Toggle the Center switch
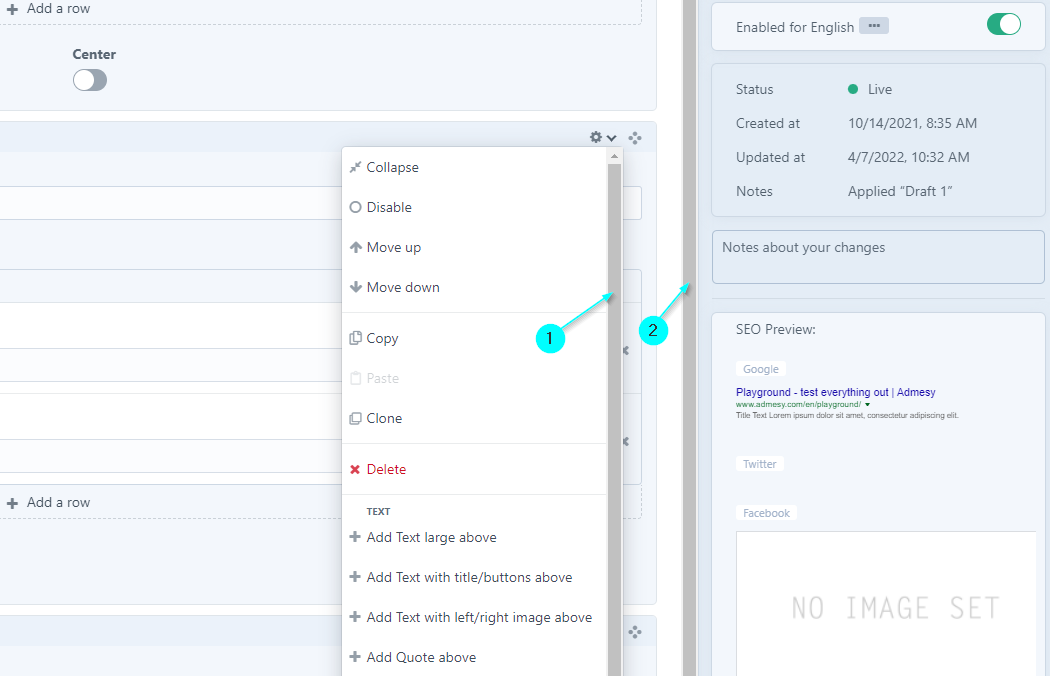 coord(90,80)
